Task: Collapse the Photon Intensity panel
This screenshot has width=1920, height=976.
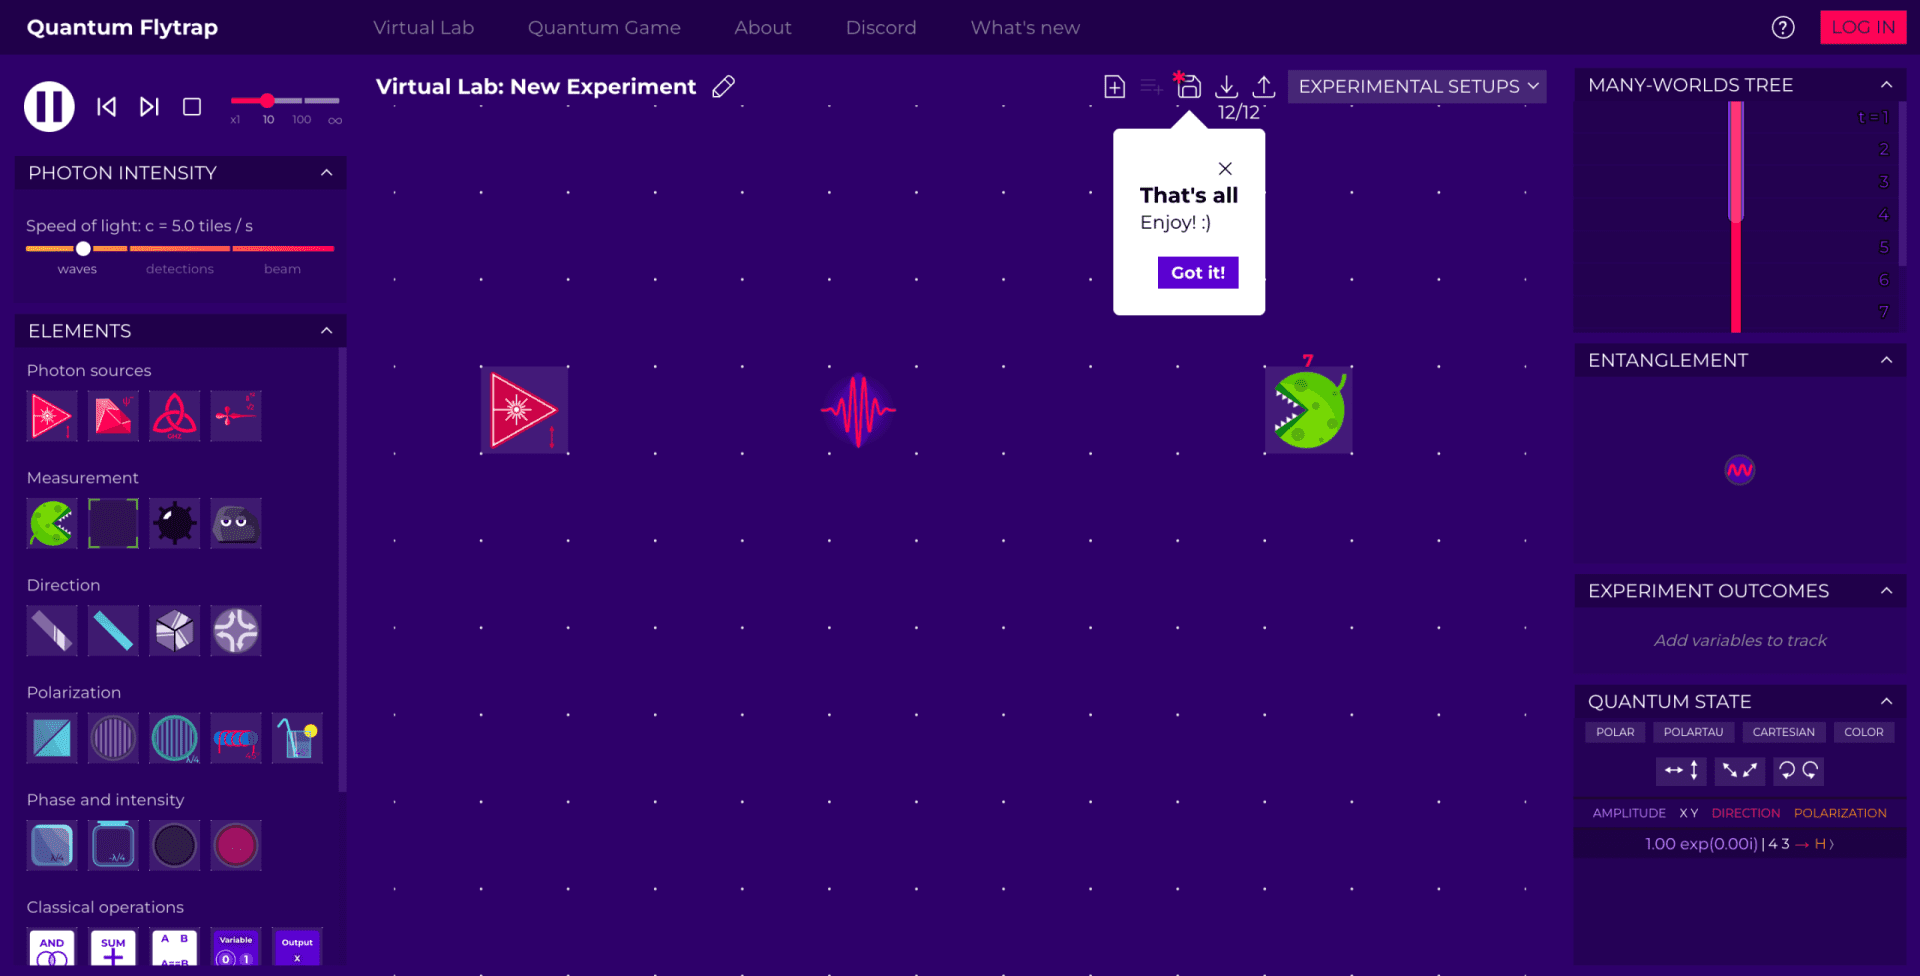Action: click(x=326, y=173)
